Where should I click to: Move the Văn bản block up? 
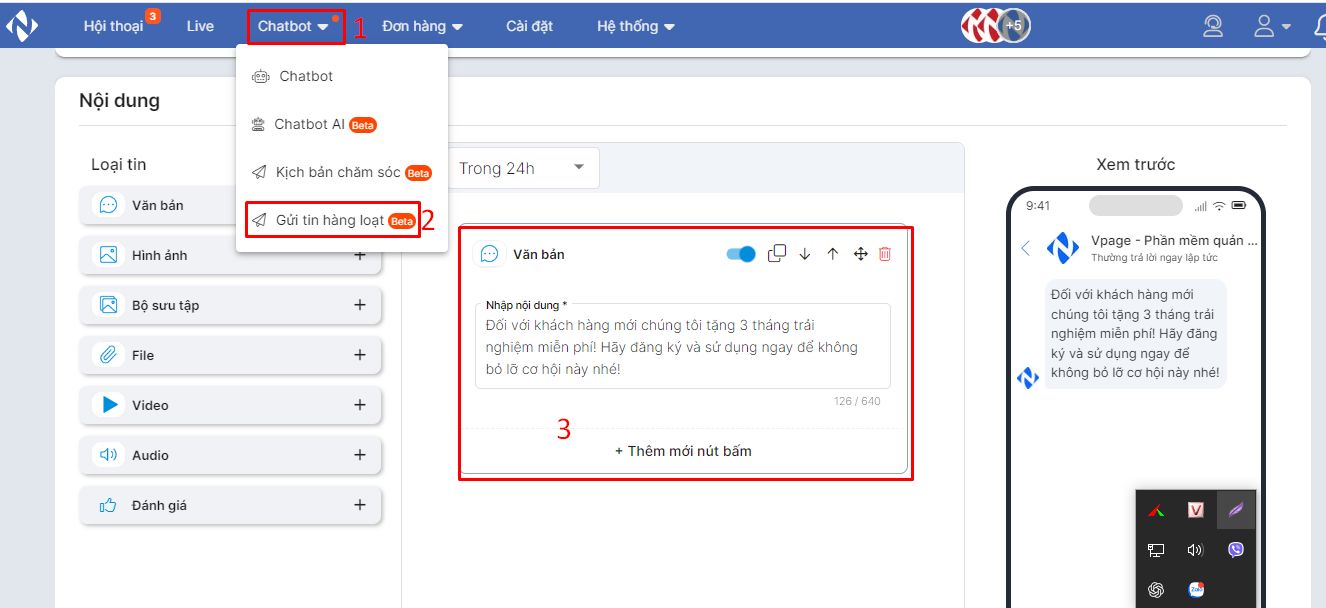(832, 254)
